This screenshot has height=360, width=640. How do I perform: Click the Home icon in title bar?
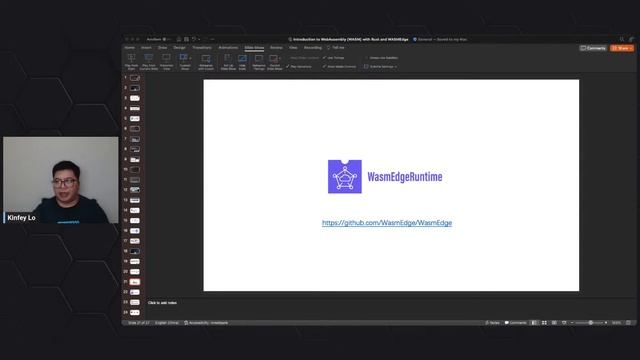tap(179, 40)
